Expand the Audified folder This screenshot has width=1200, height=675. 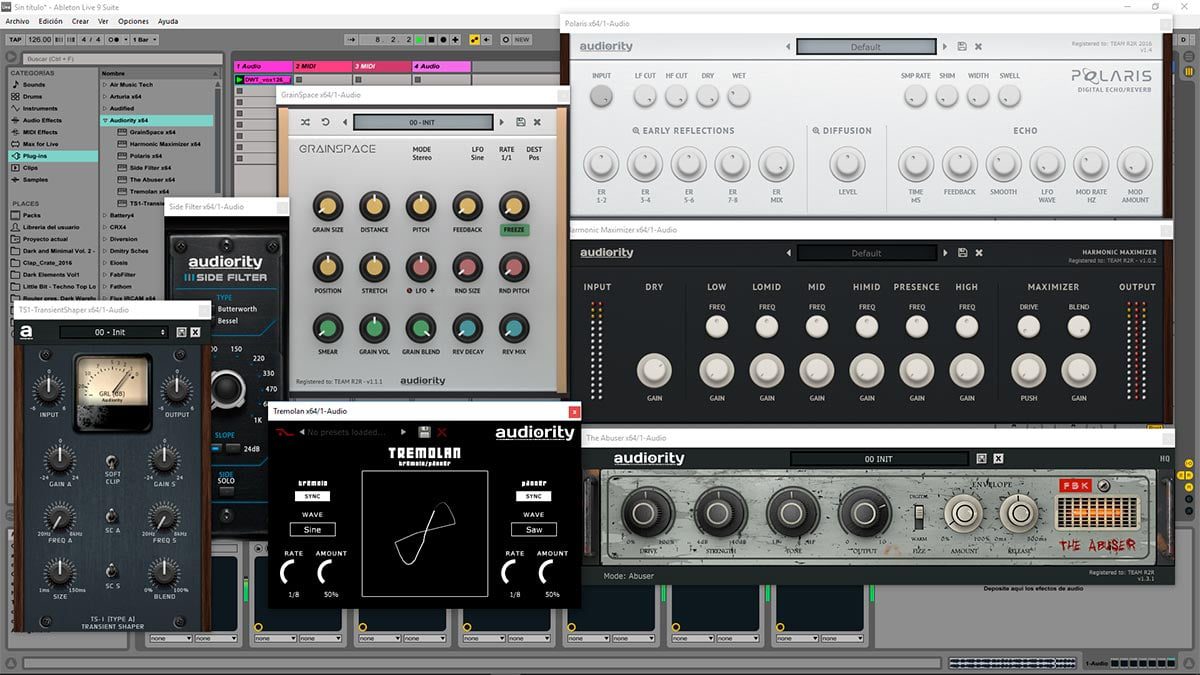(103, 109)
